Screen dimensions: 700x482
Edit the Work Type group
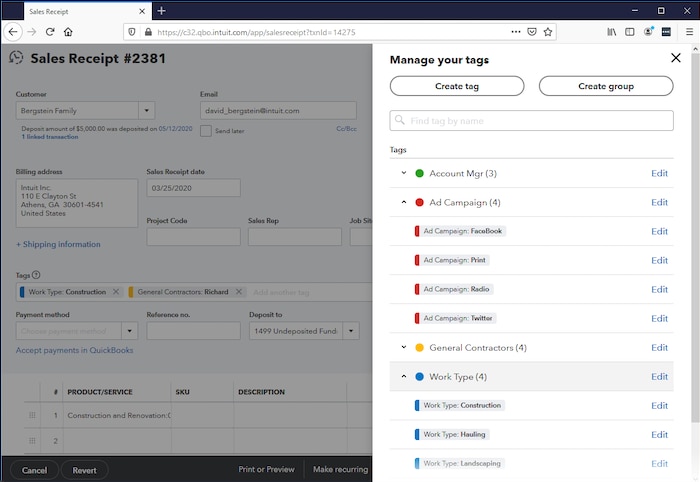(659, 376)
